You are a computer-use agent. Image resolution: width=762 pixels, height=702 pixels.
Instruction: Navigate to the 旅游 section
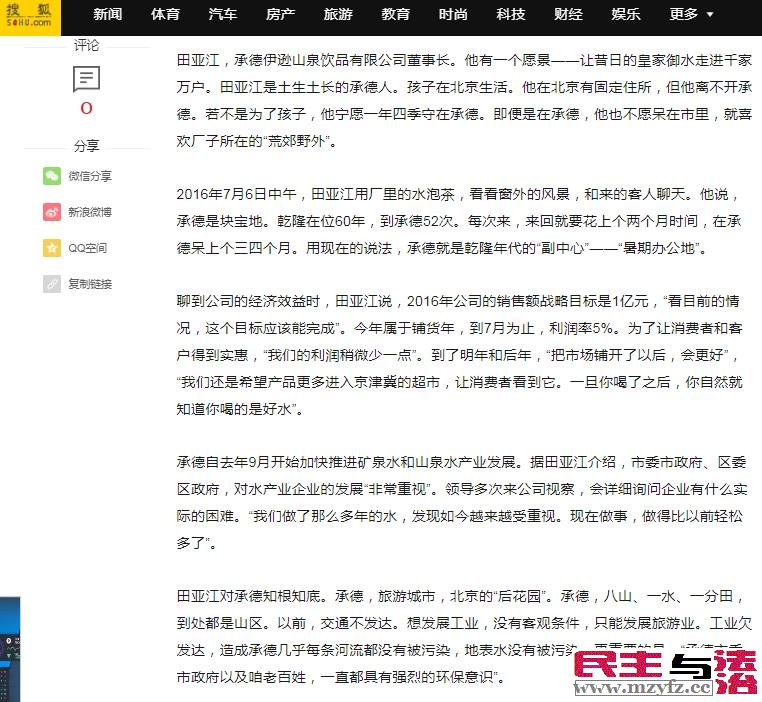pos(338,15)
